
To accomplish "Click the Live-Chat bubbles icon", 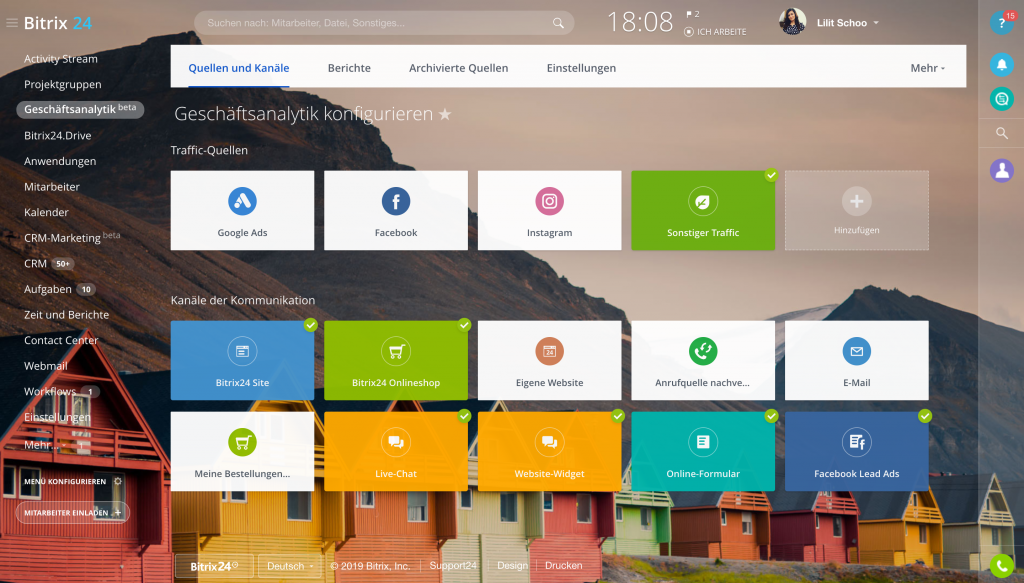I will point(396,442).
